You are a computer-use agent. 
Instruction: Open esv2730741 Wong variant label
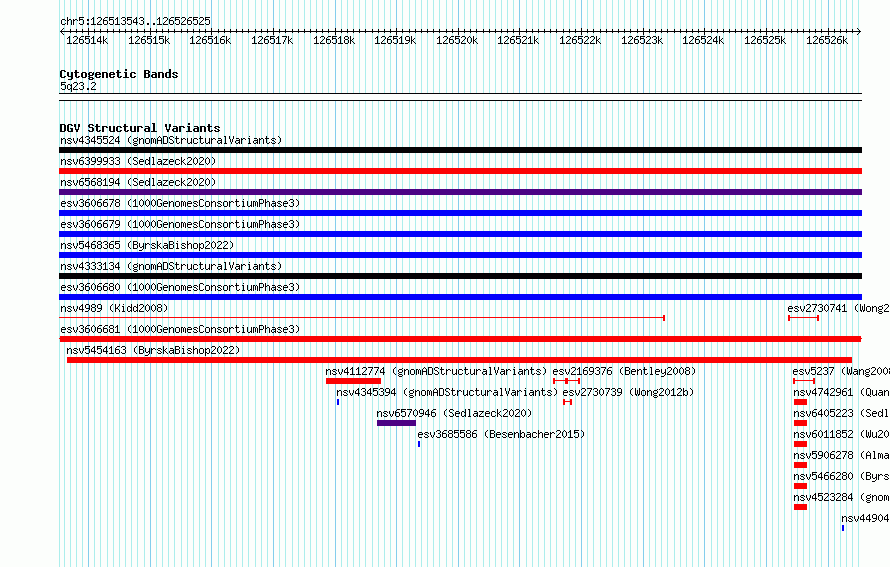click(838, 308)
